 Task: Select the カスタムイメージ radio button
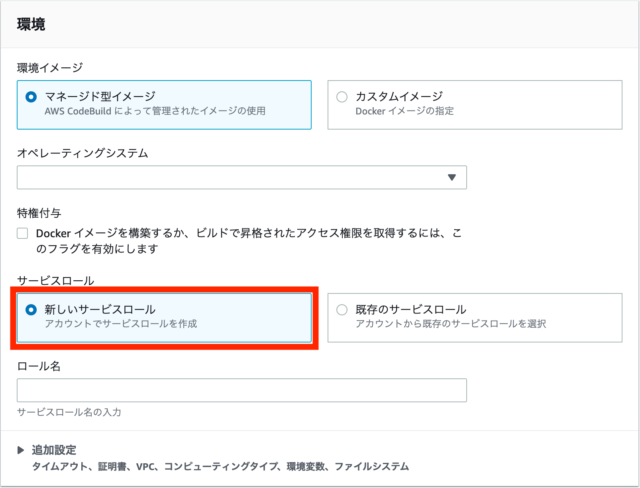[x=342, y=97]
